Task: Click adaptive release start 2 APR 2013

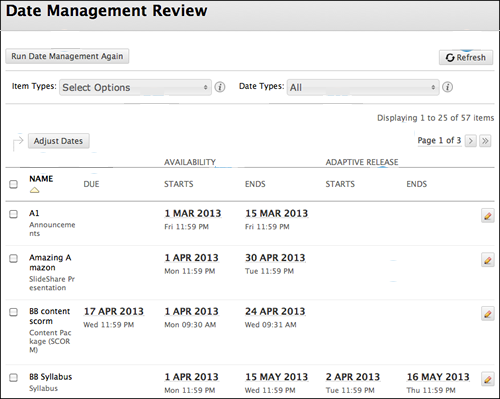Action: [353, 377]
